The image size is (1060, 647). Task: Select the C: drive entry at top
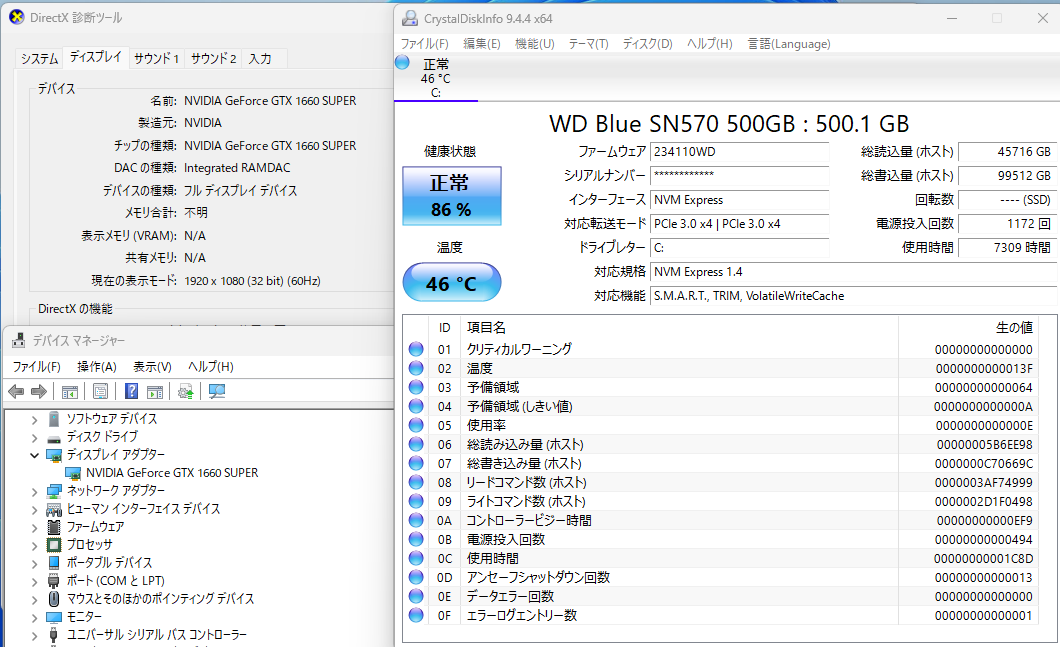(x=435, y=78)
